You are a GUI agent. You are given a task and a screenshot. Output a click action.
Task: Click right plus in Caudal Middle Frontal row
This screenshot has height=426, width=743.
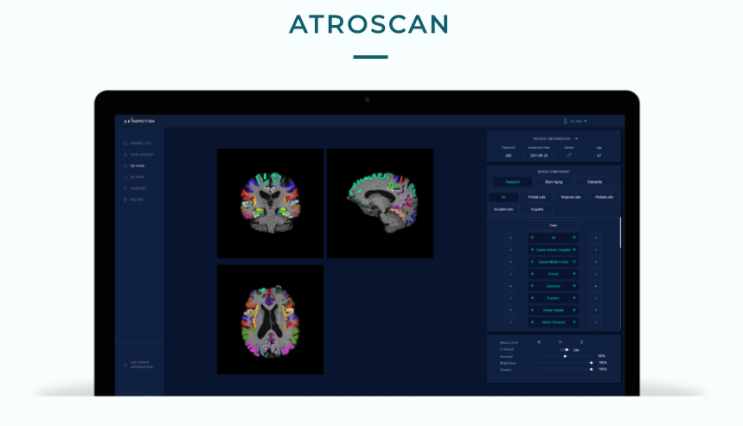click(x=574, y=262)
